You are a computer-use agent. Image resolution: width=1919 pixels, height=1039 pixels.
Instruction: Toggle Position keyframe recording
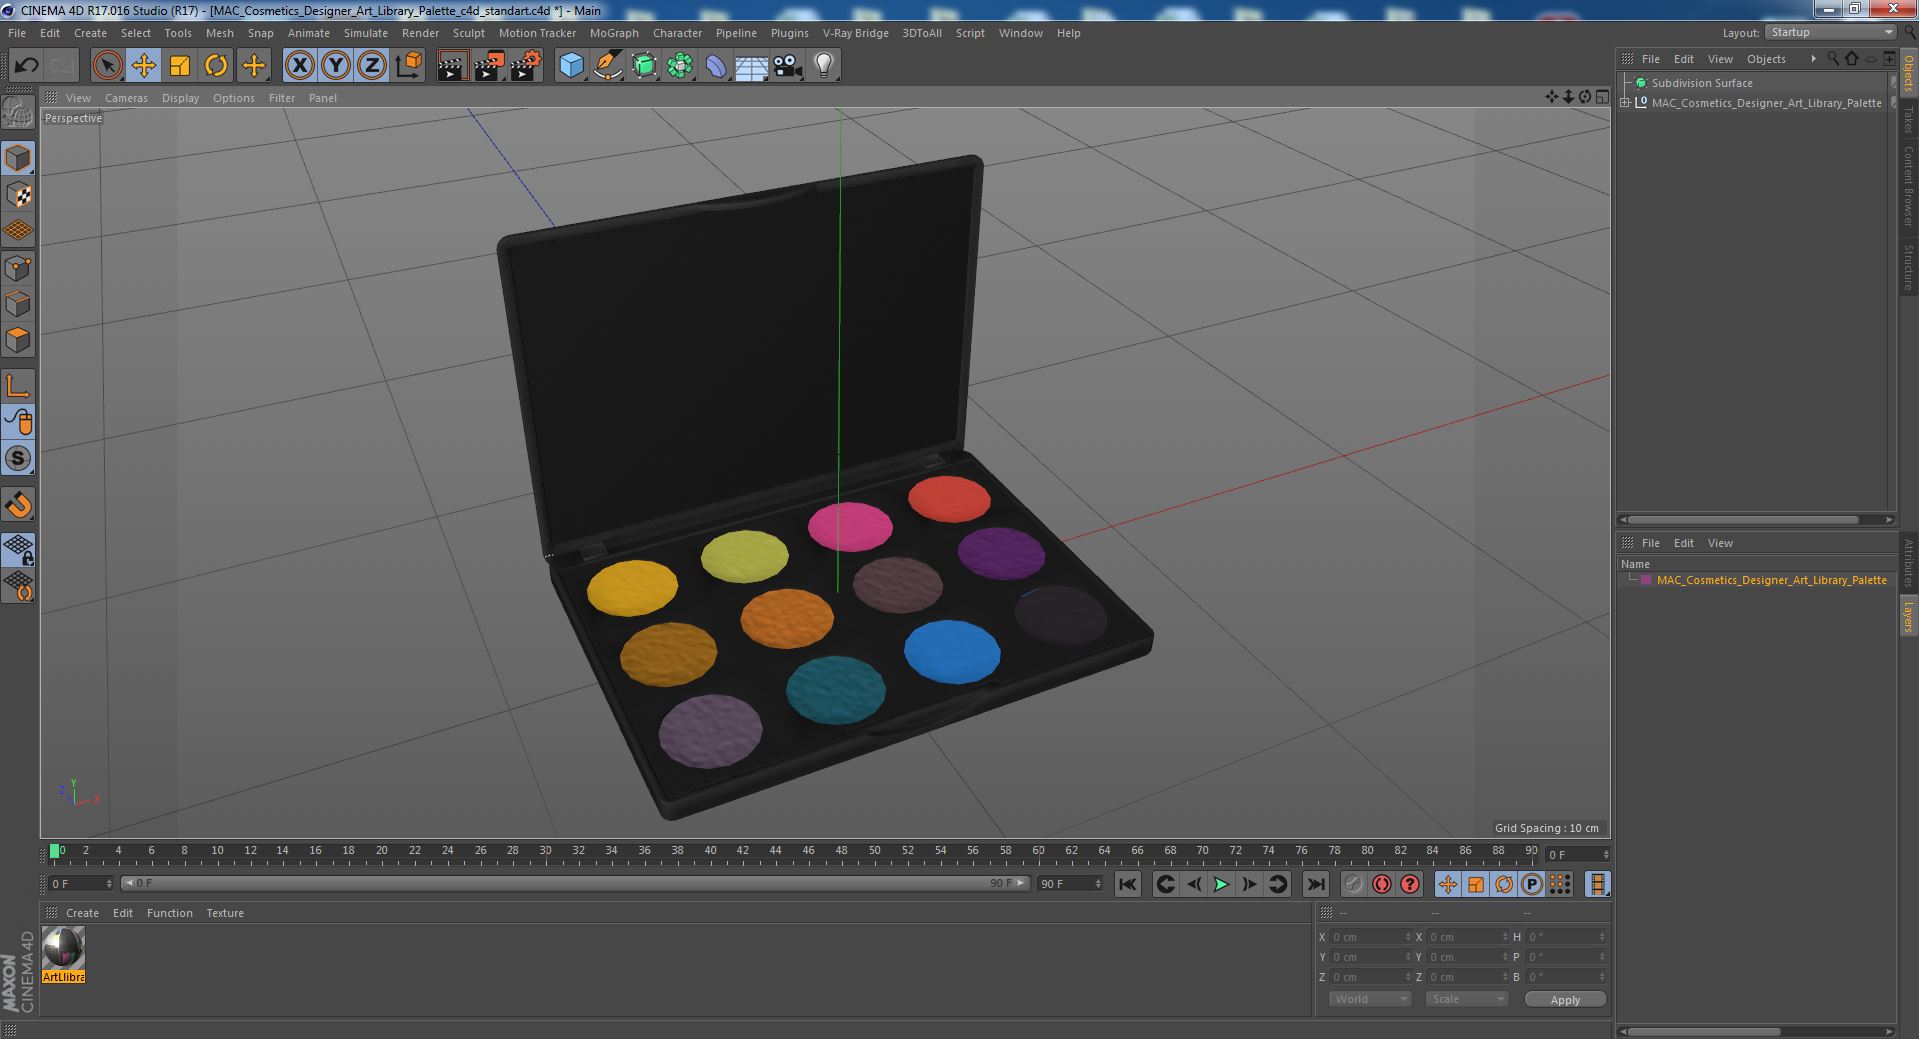coord(1447,884)
